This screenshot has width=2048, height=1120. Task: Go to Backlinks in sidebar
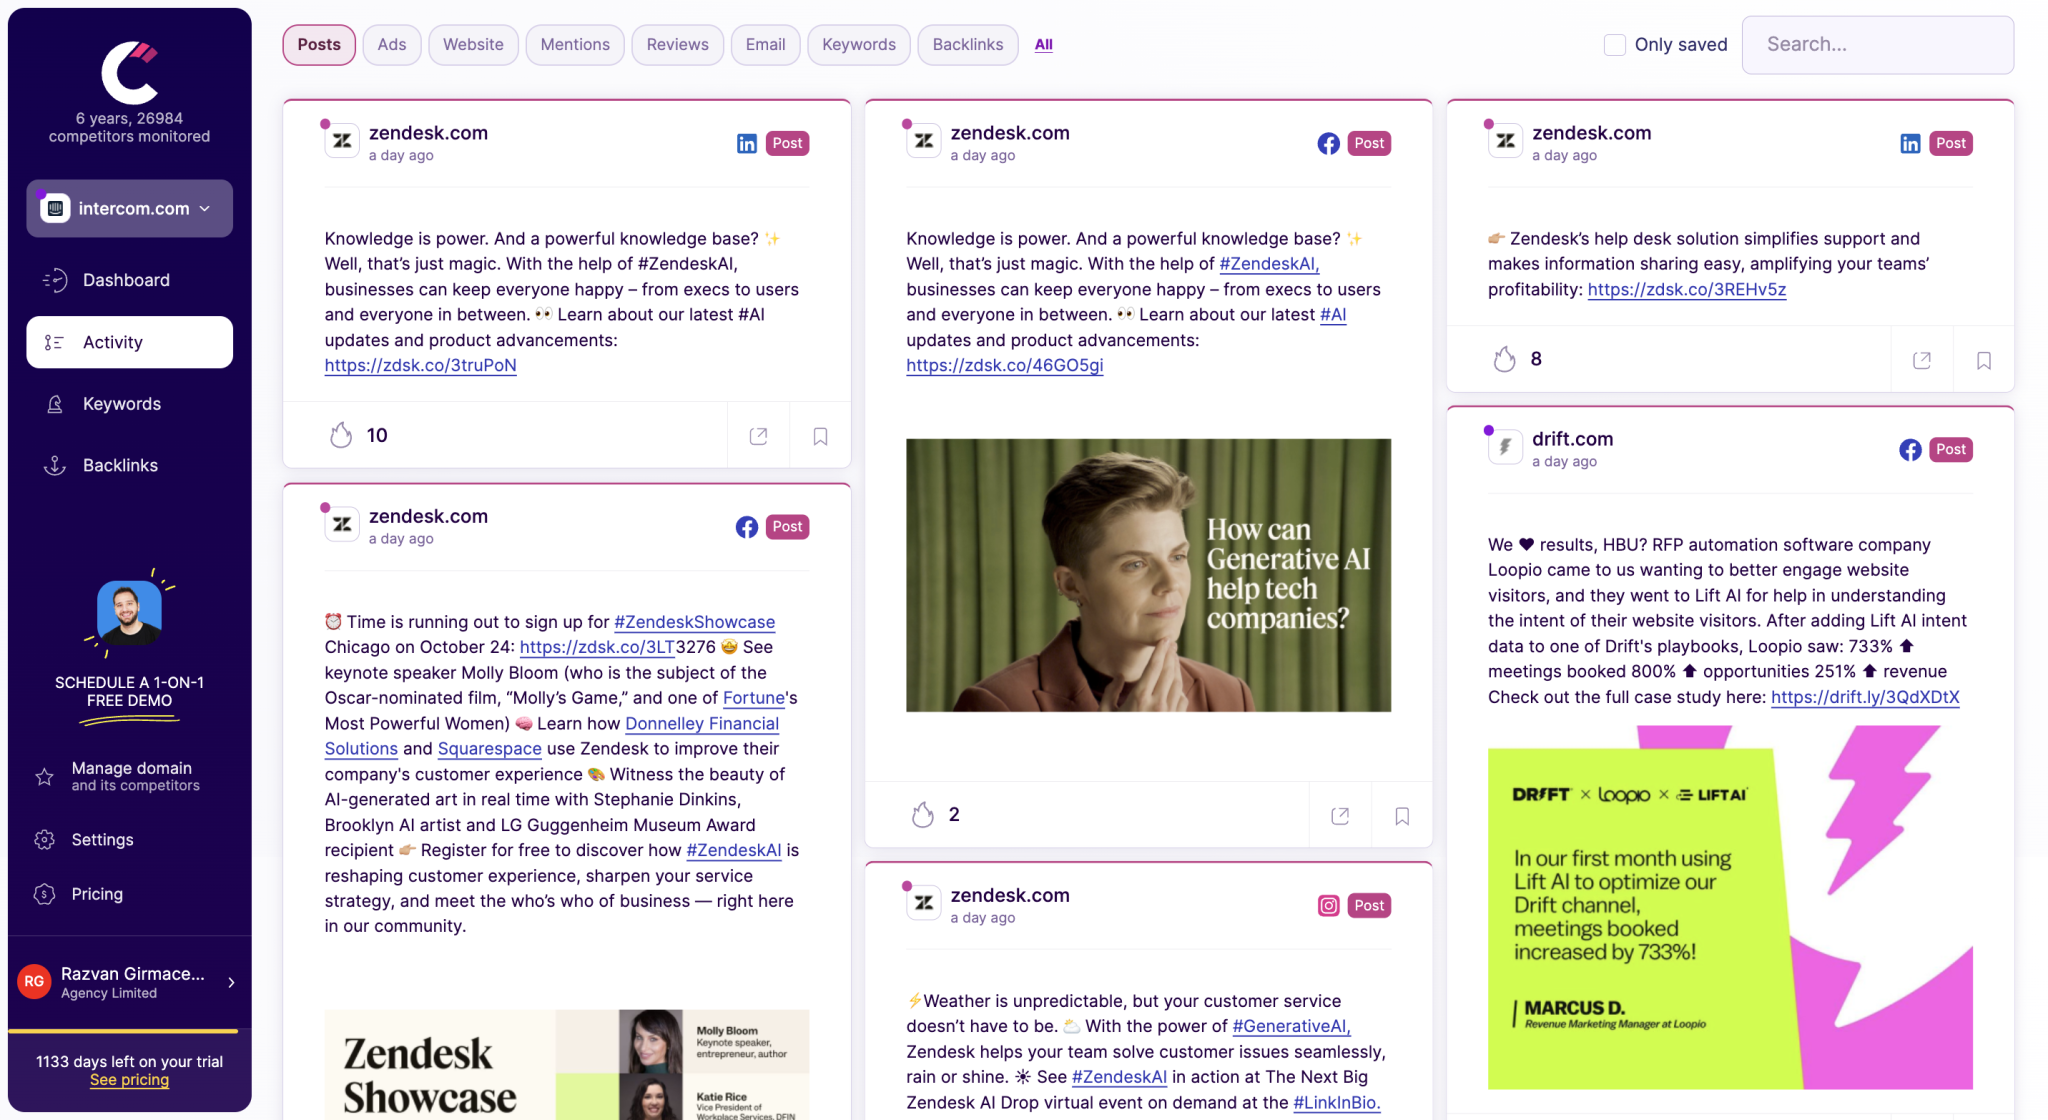120,466
